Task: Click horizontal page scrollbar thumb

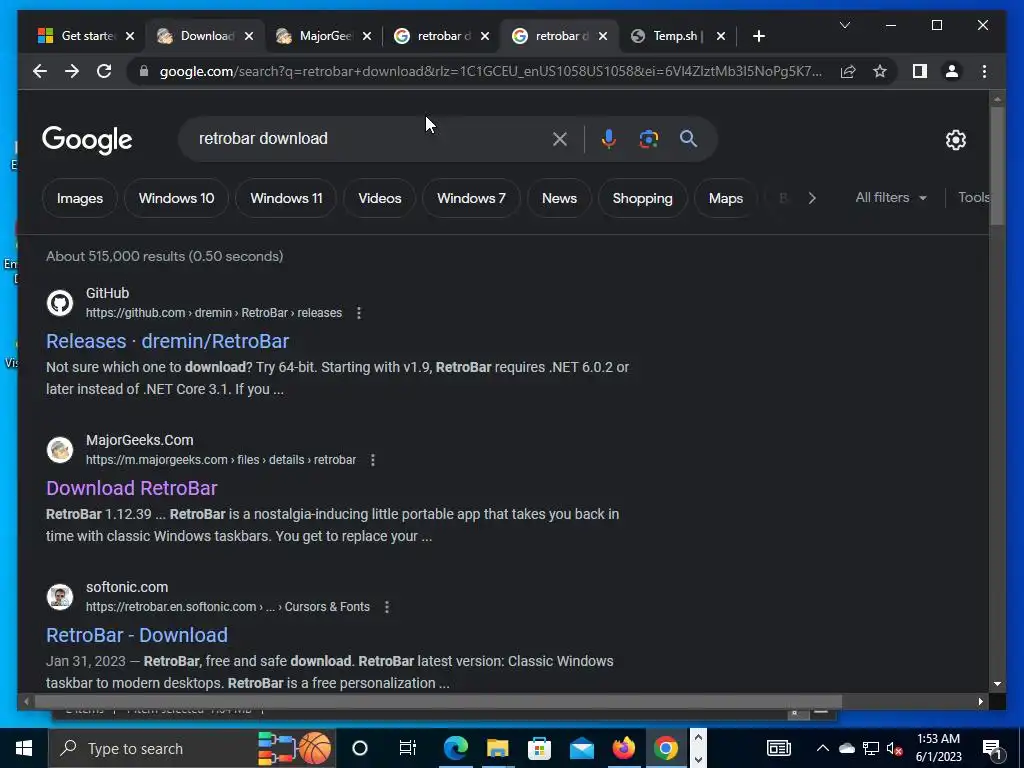Action: (x=438, y=701)
